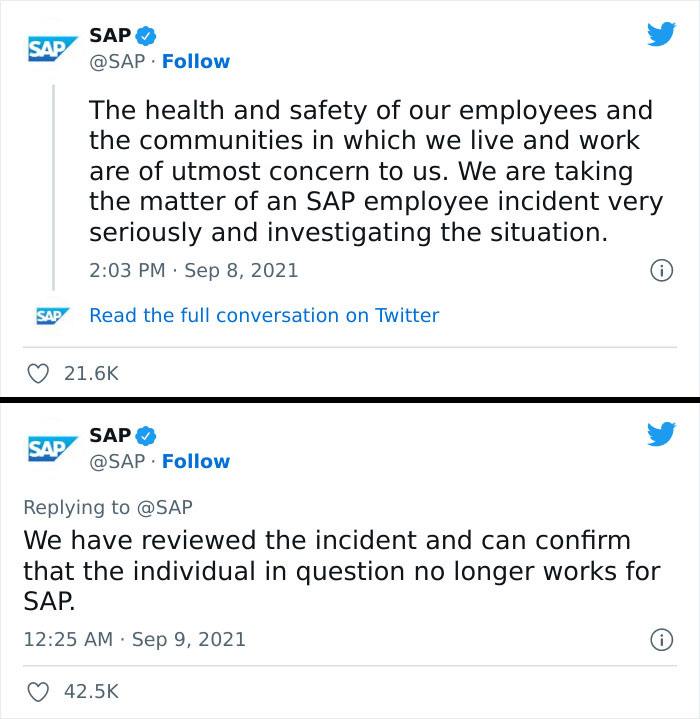Click verified badge beside first SAP name

pyautogui.click(x=146, y=35)
